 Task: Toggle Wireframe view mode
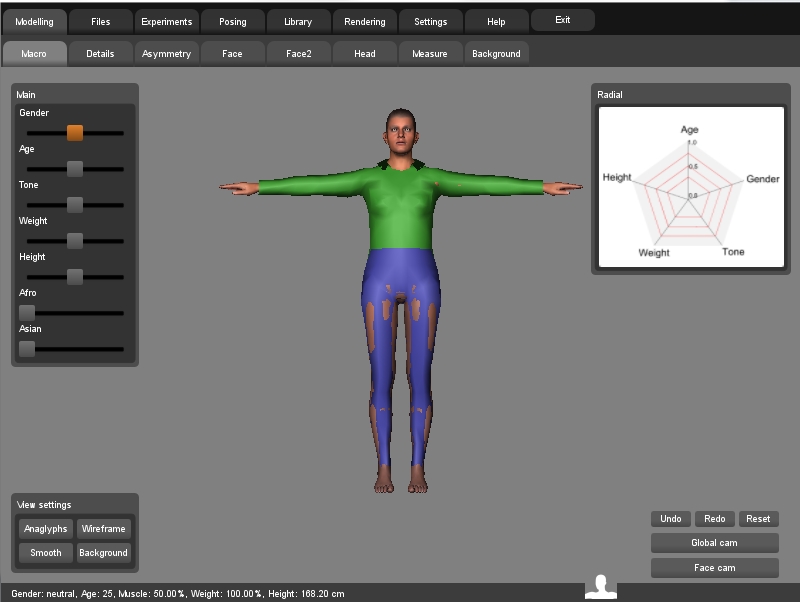(x=104, y=529)
